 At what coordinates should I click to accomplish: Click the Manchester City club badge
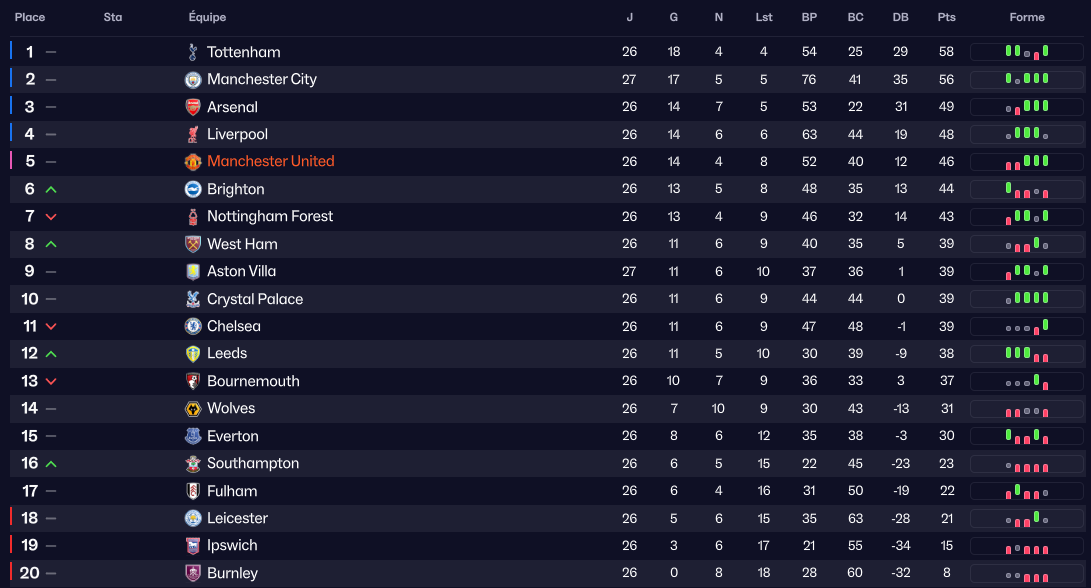193,79
